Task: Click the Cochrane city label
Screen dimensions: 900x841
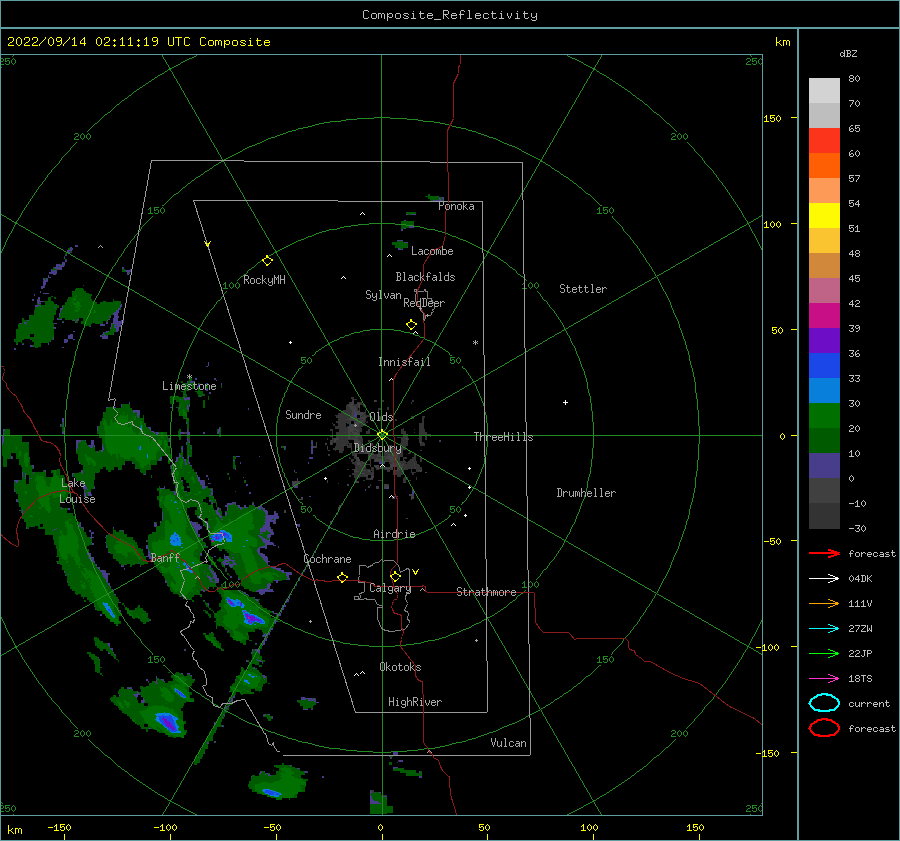Action: pyautogui.click(x=327, y=559)
